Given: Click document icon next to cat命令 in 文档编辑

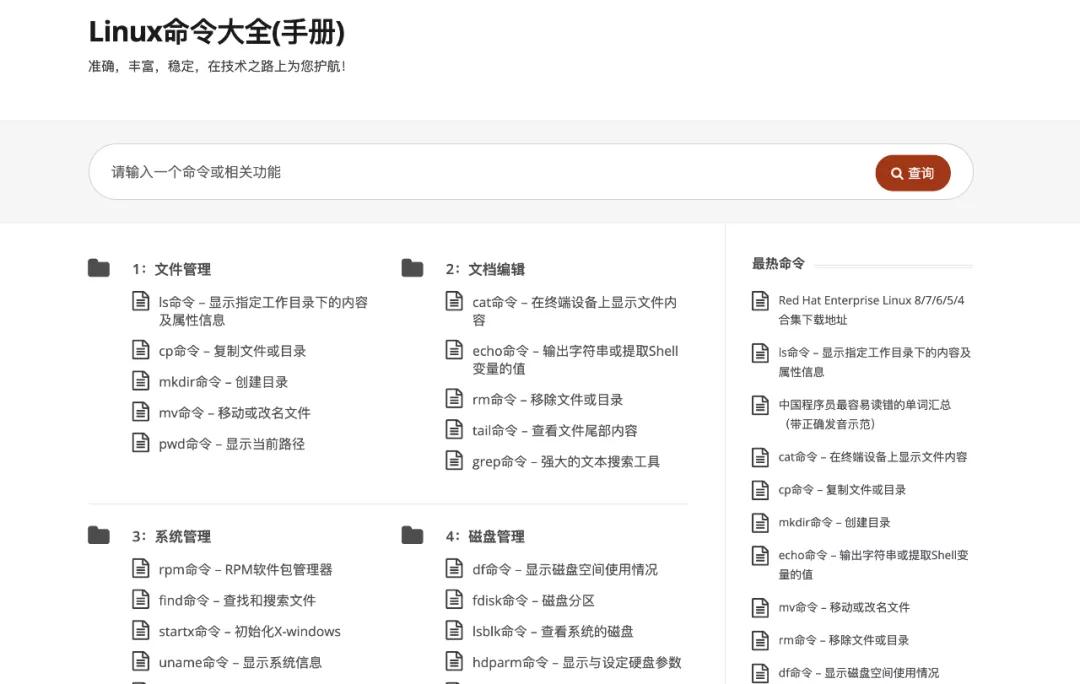Looking at the screenshot, I should (454, 301).
